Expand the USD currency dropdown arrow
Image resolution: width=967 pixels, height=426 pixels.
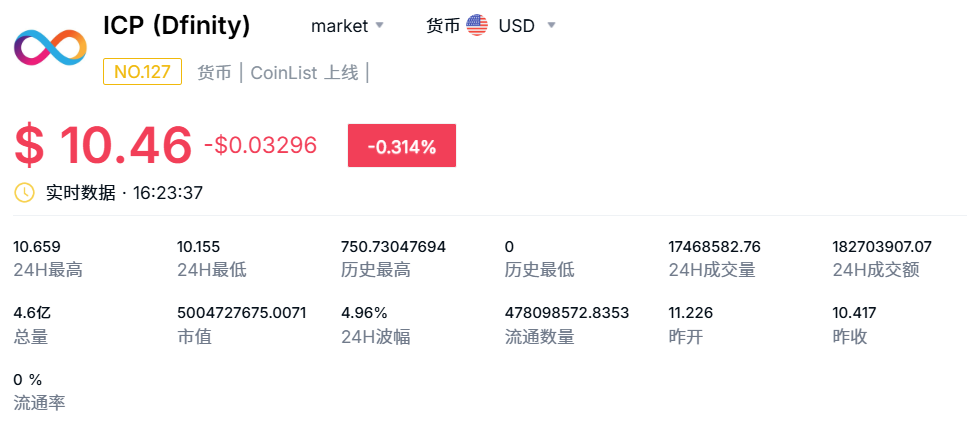pyautogui.click(x=552, y=26)
